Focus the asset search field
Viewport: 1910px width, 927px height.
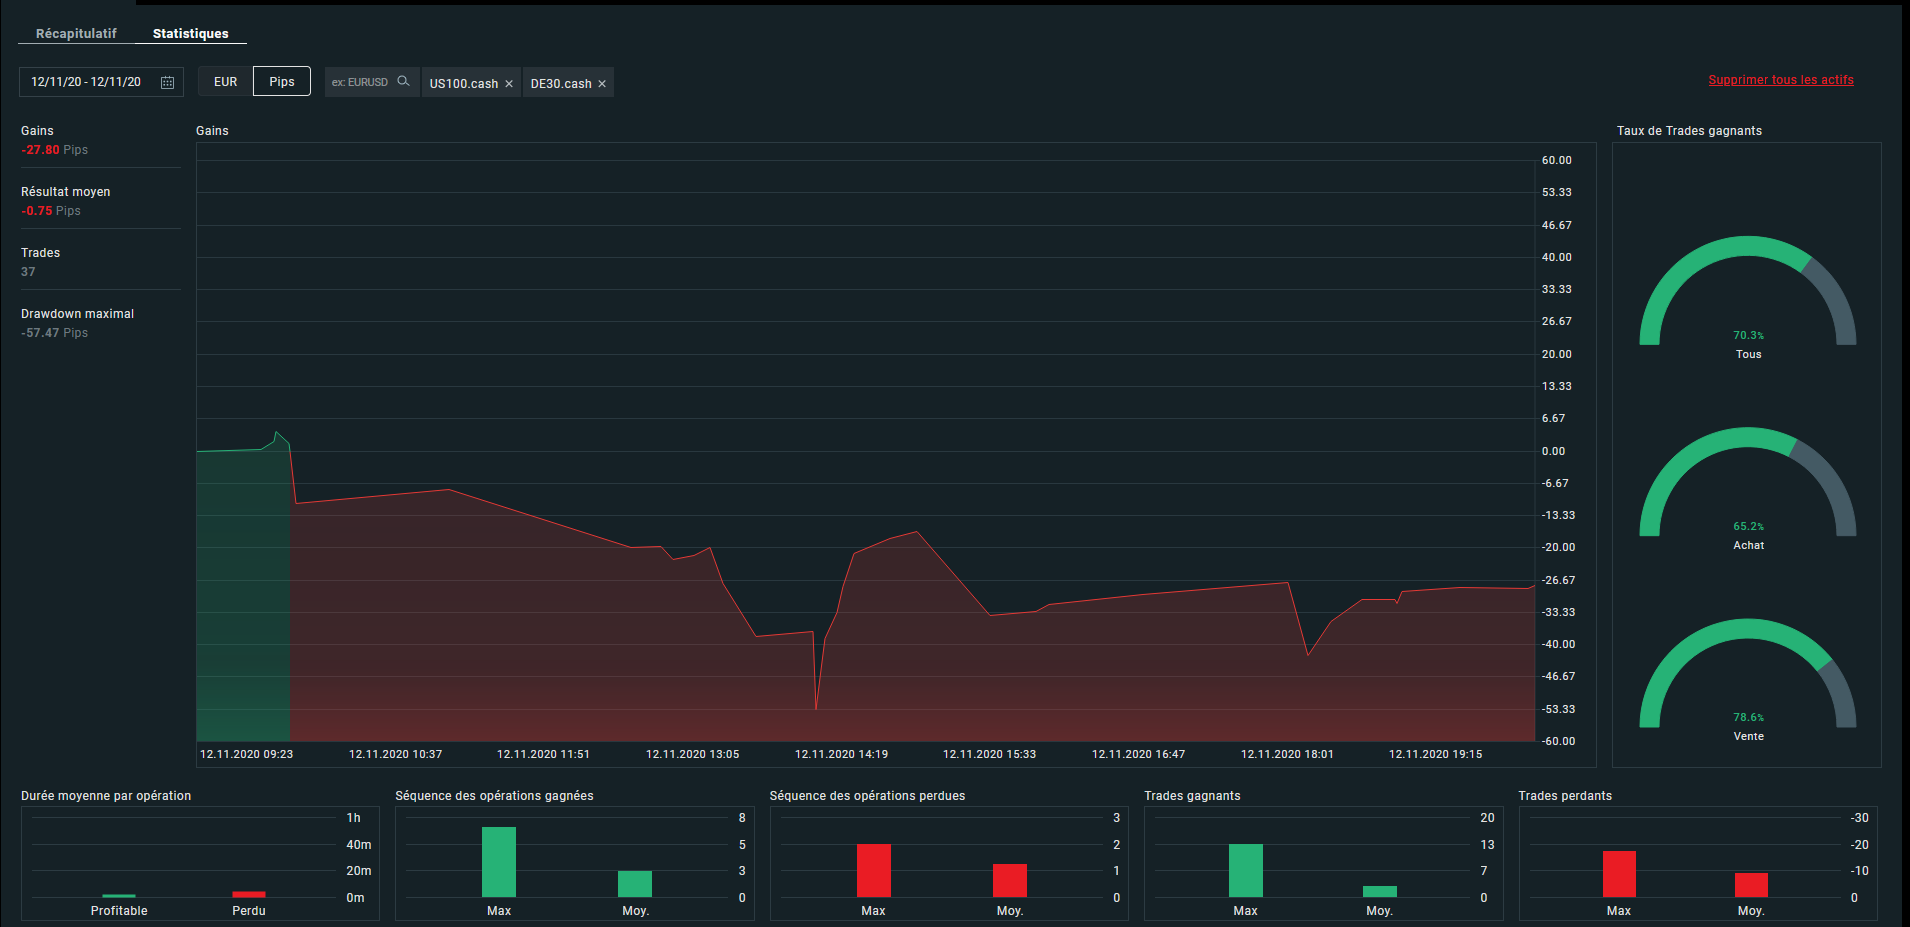coord(360,82)
